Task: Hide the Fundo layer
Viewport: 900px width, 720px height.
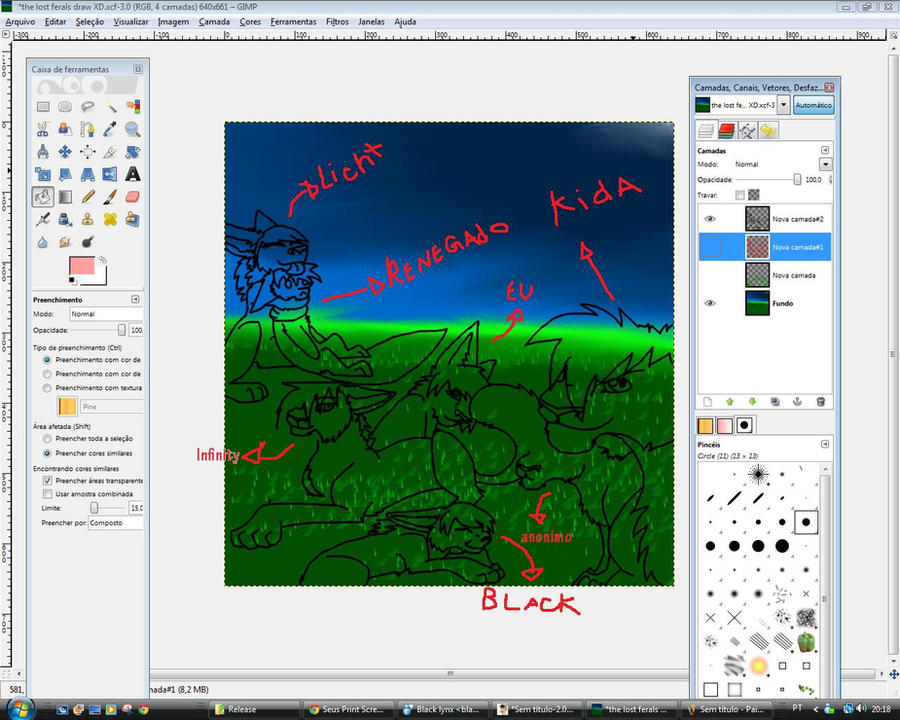Action: (x=710, y=303)
